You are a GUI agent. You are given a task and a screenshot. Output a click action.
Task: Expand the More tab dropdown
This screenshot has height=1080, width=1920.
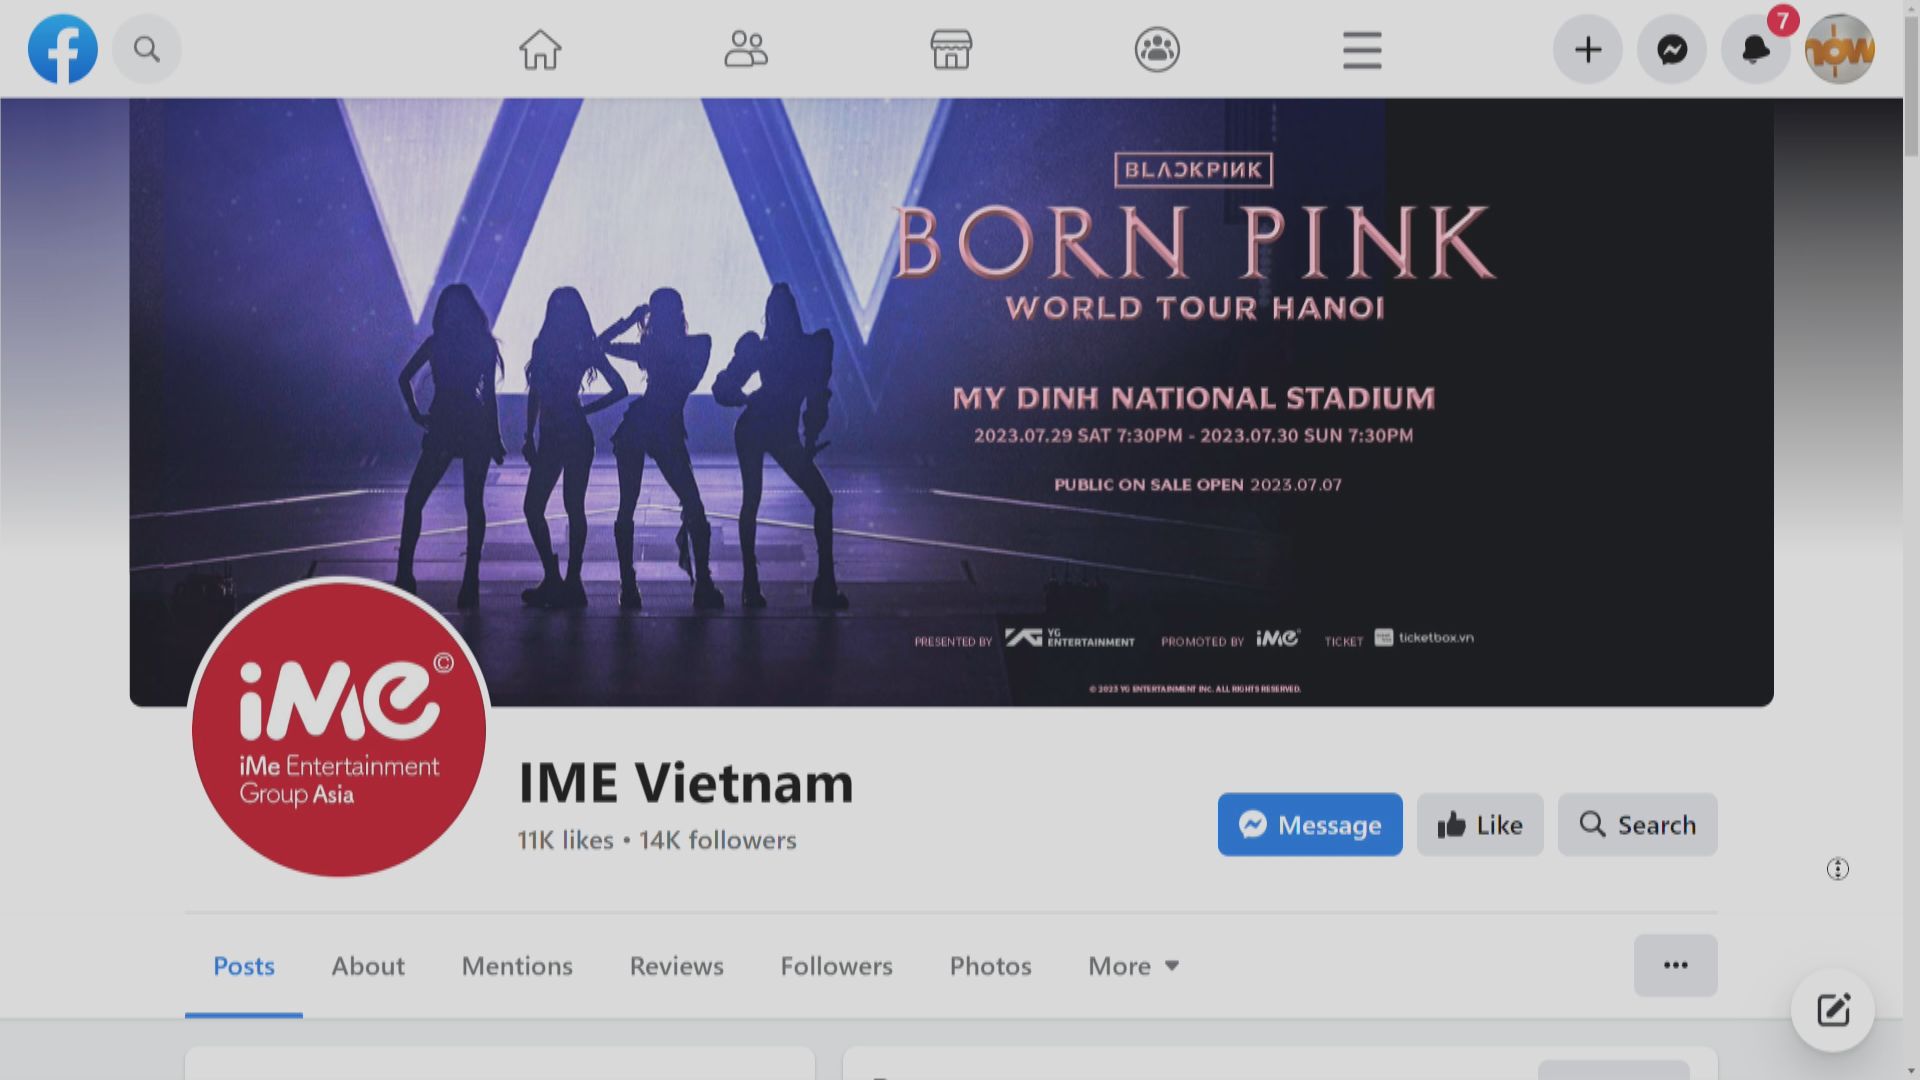click(1133, 965)
